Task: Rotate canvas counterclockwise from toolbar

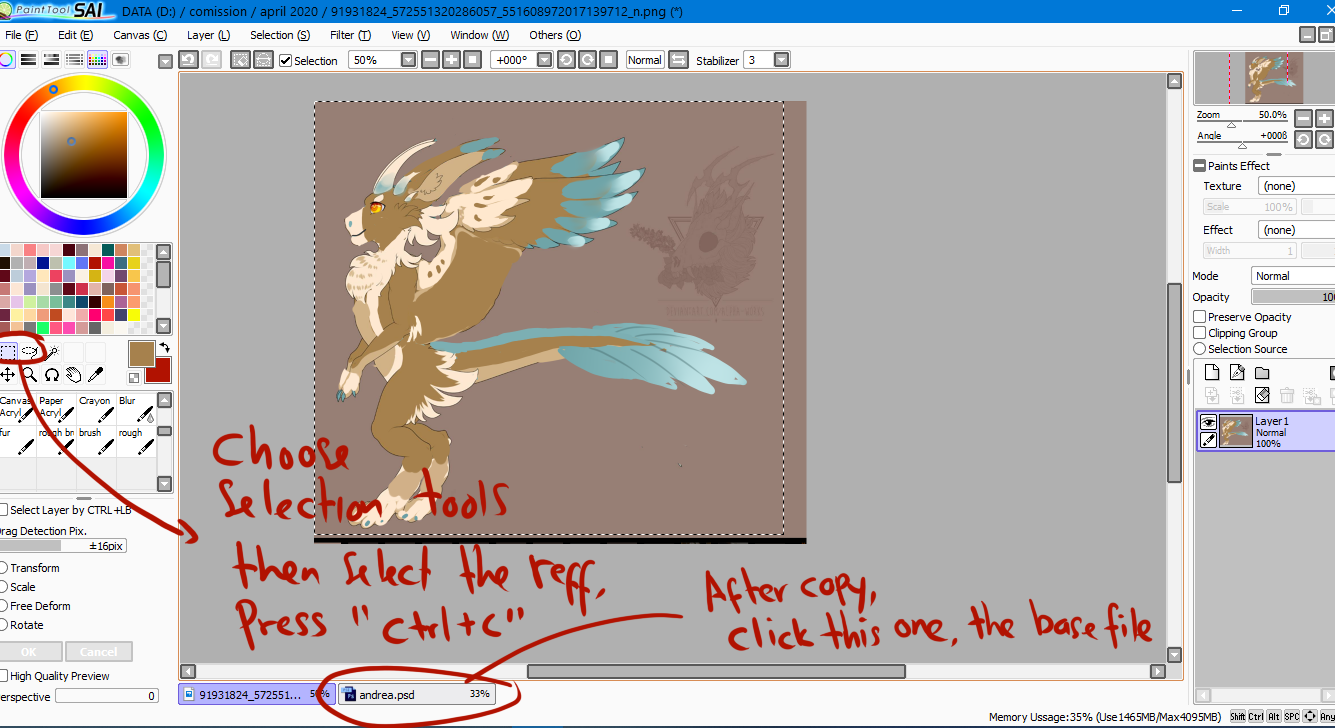Action: [x=566, y=60]
